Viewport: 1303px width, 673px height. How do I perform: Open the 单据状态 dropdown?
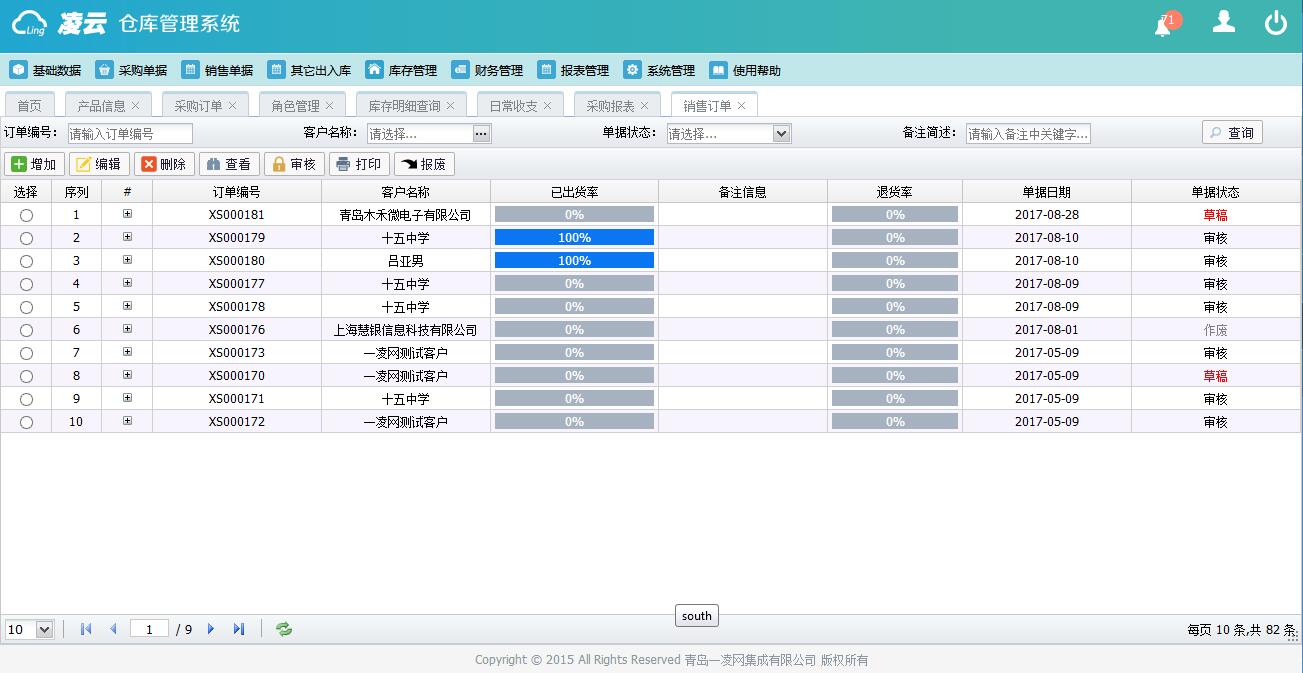(x=781, y=134)
